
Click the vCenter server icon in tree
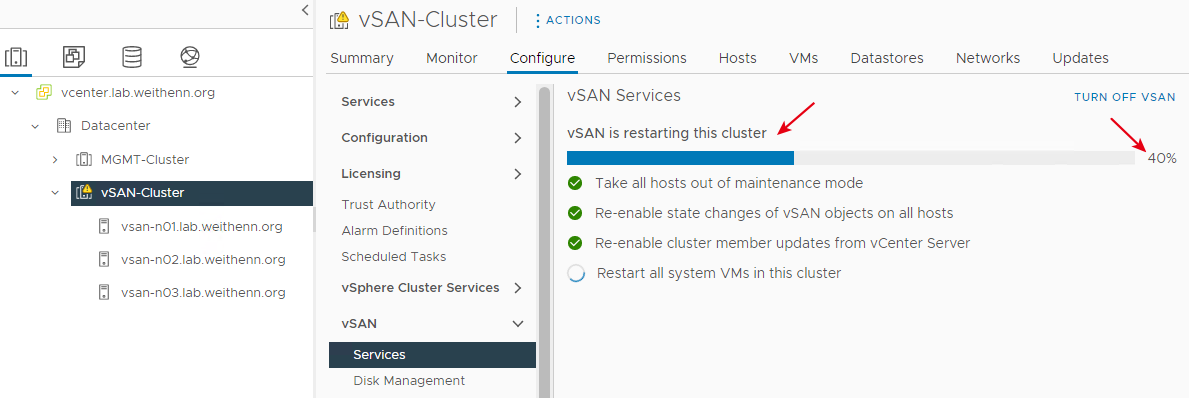click(44, 93)
